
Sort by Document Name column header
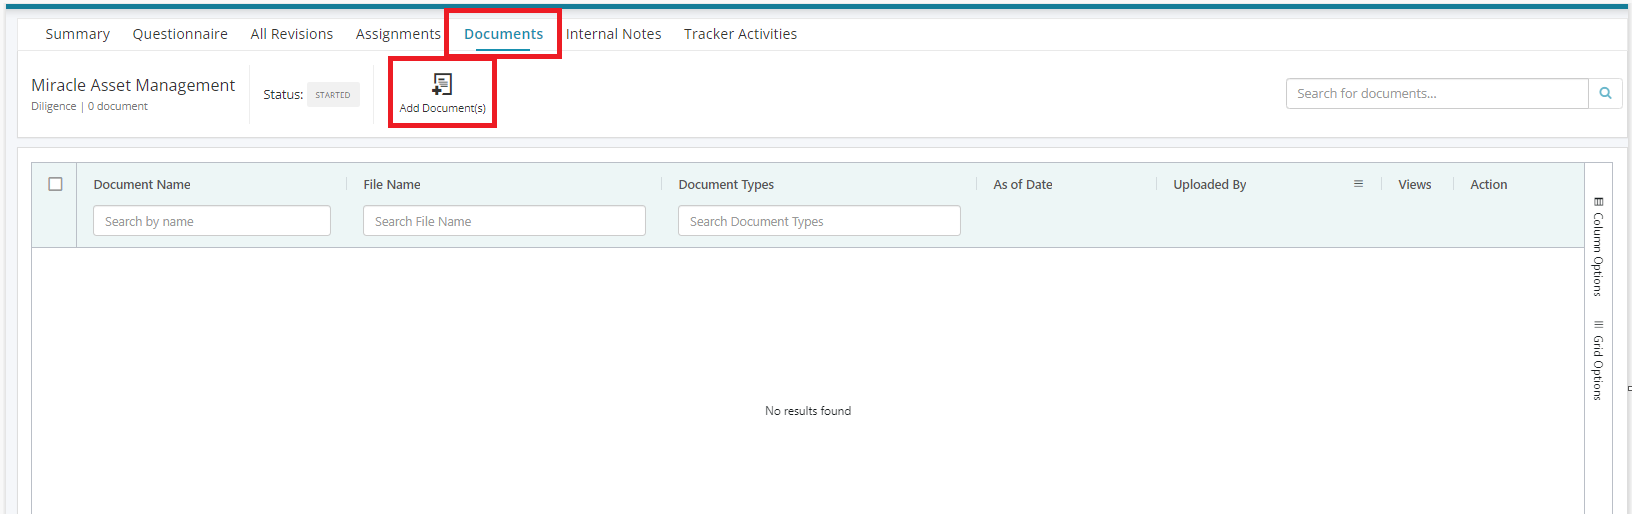point(142,184)
